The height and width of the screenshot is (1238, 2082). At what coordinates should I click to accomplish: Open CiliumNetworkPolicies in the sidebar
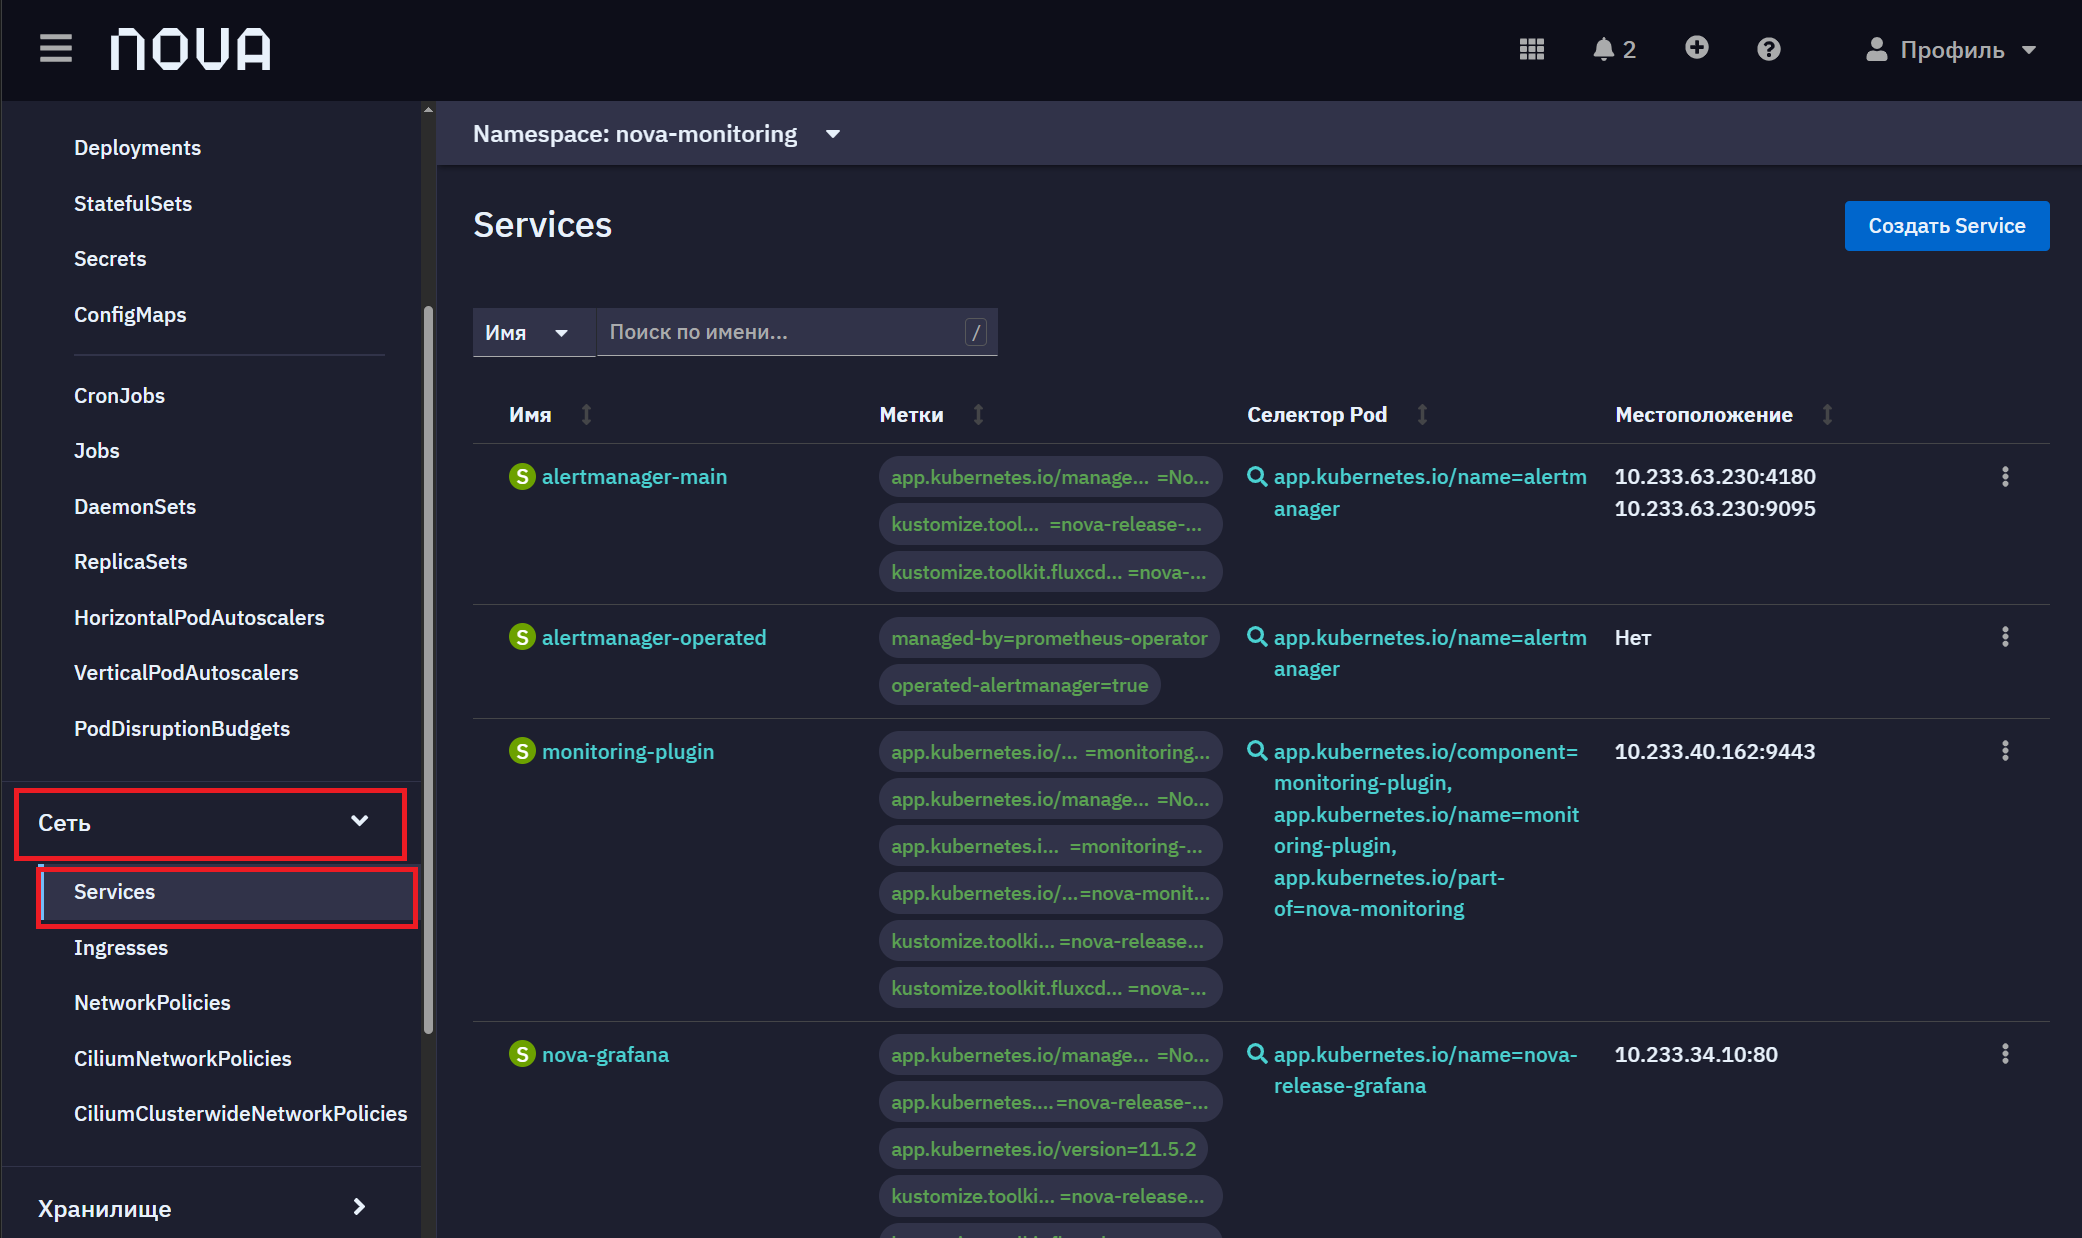pyautogui.click(x=183, y=1059)
